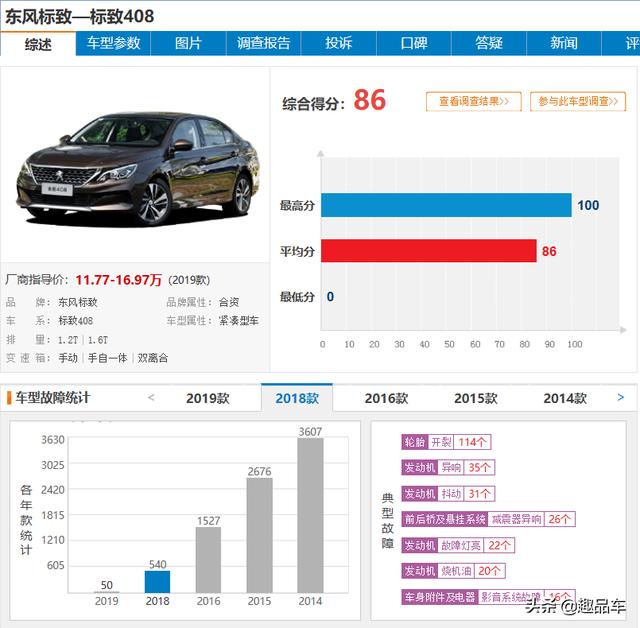The height and width of the screenshot is (628, 640).
Task: Click the 11.77-16.97万 price text
Action: click(x=118, y=280)
